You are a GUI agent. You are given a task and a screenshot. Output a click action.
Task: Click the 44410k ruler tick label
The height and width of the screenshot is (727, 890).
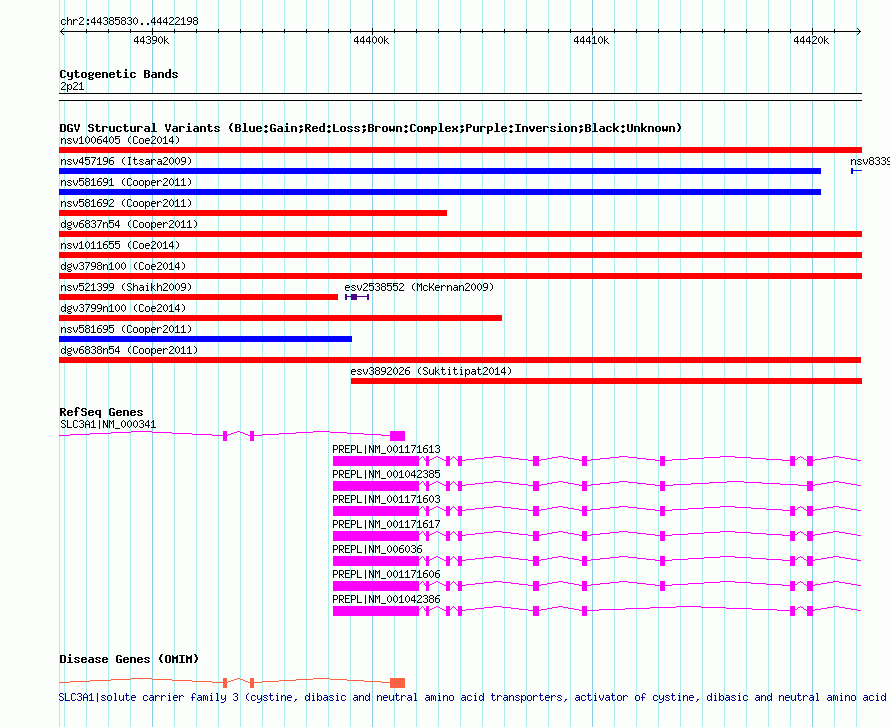pos(591,40)
